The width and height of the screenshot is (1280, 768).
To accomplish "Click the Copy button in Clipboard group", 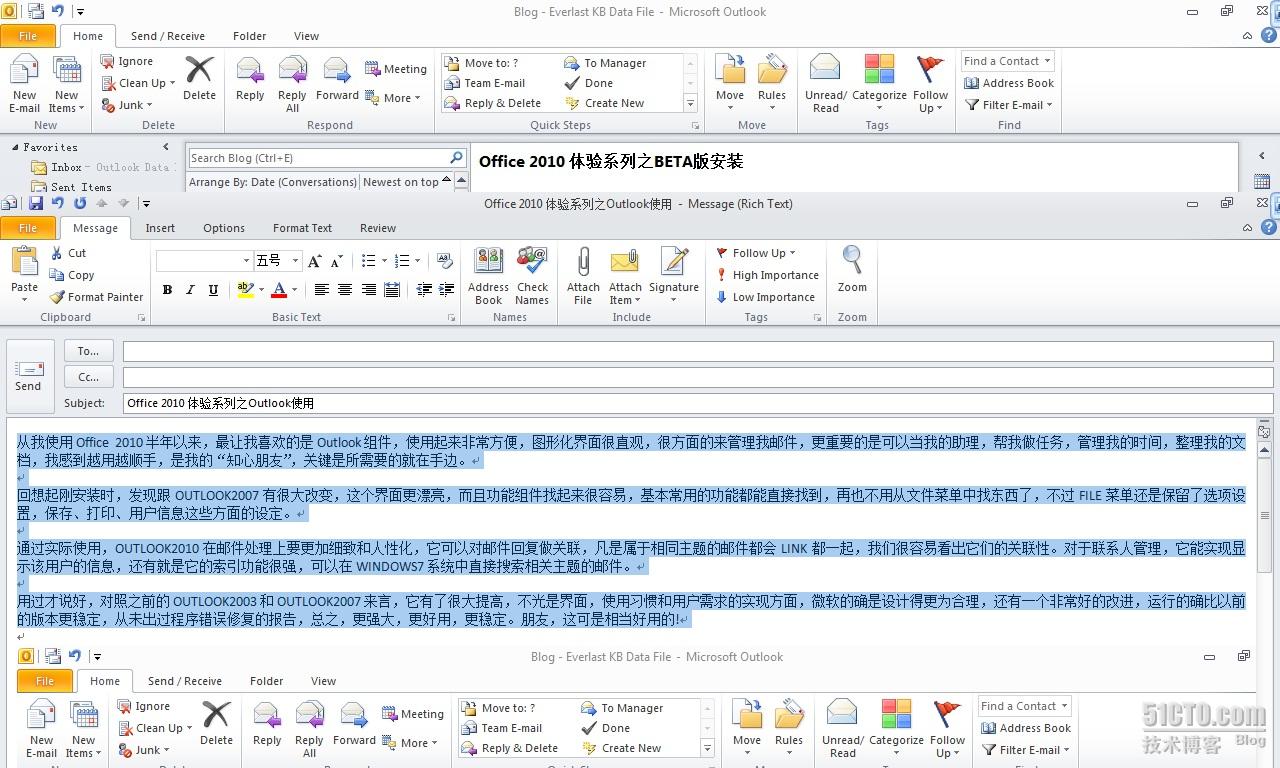I will click(x=72, y=275).
